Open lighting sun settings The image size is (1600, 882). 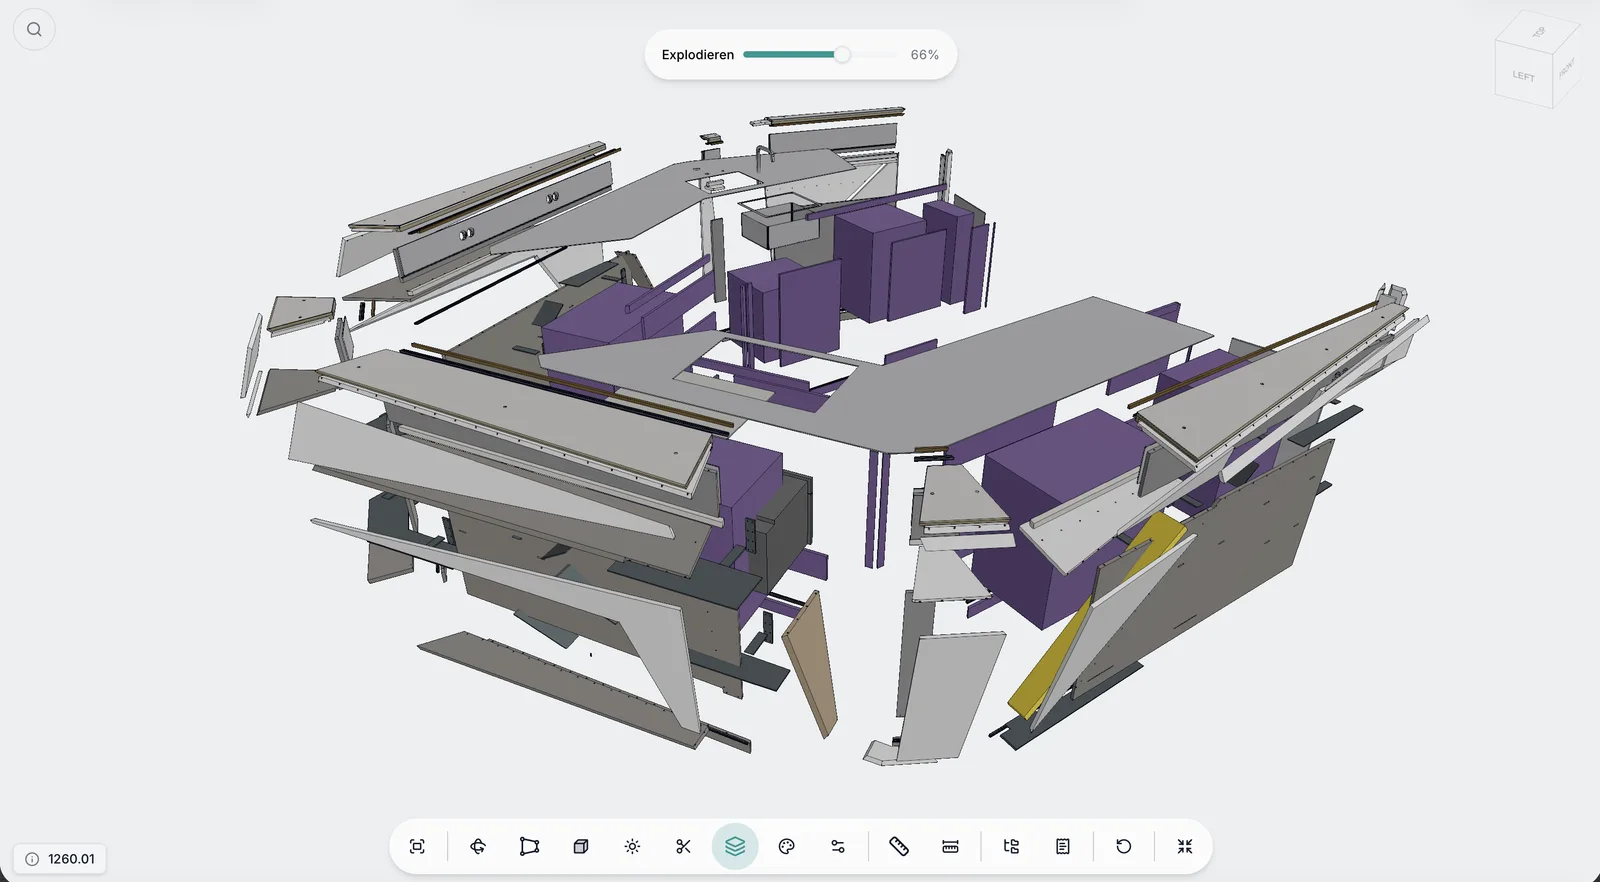coord(632,847)
